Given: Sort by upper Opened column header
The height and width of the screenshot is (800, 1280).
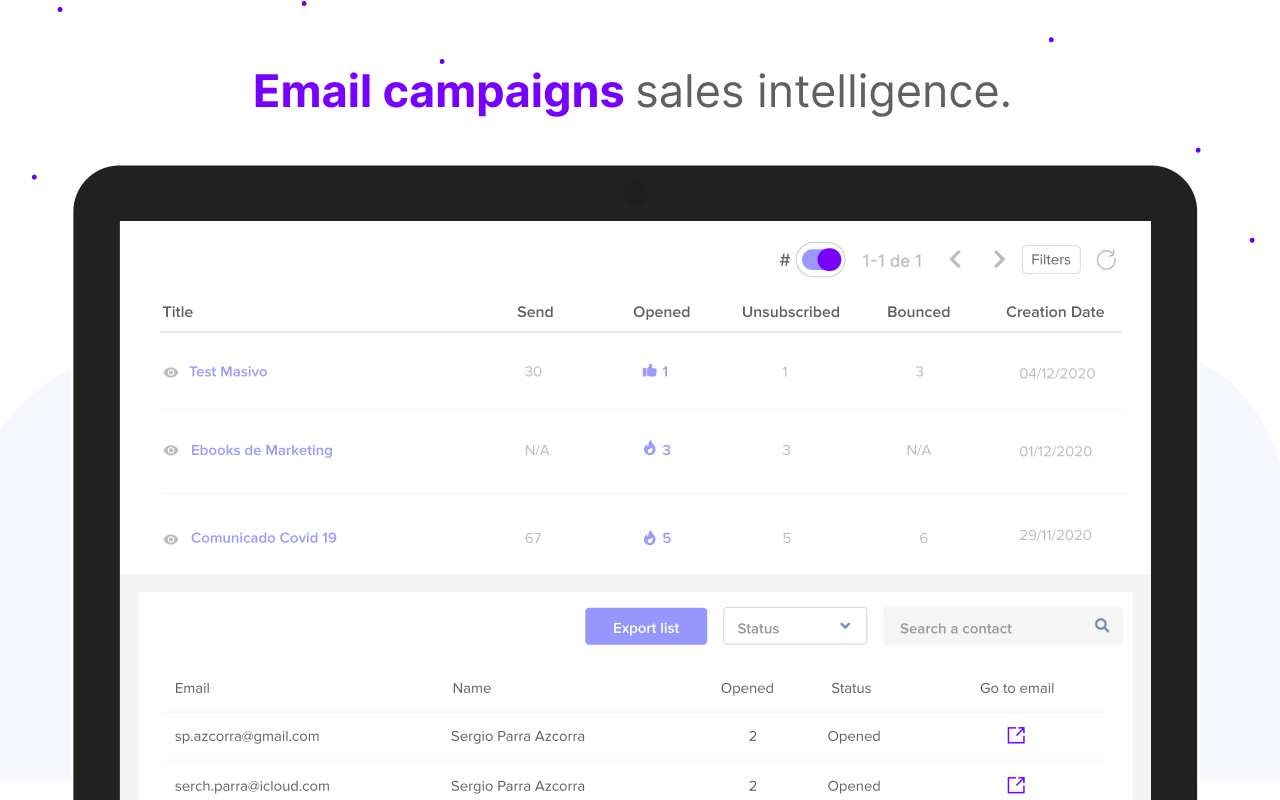Looking at the screenshot, I should pos(662,312).
